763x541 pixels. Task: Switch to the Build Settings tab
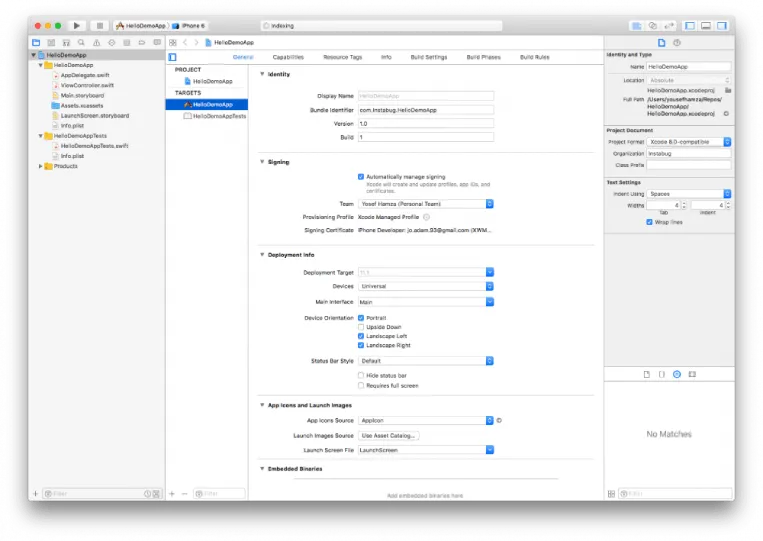429,57
